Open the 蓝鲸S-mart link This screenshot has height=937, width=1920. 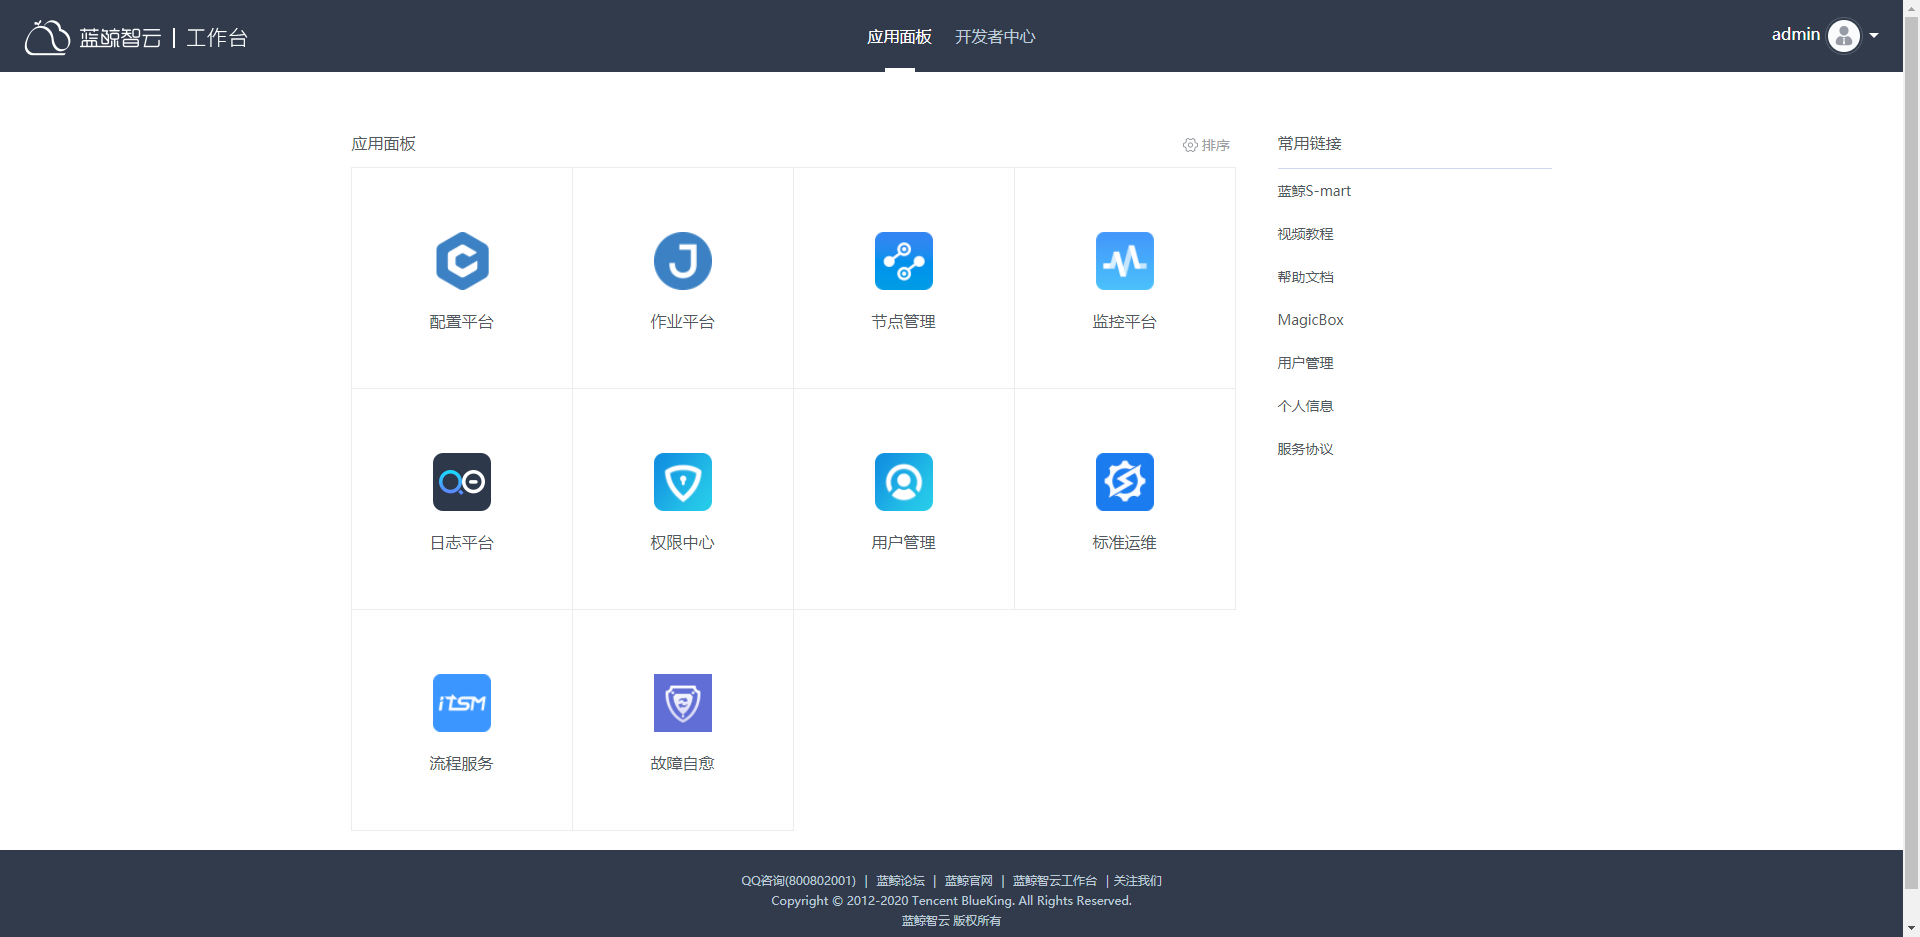(x=1314, y=191)
